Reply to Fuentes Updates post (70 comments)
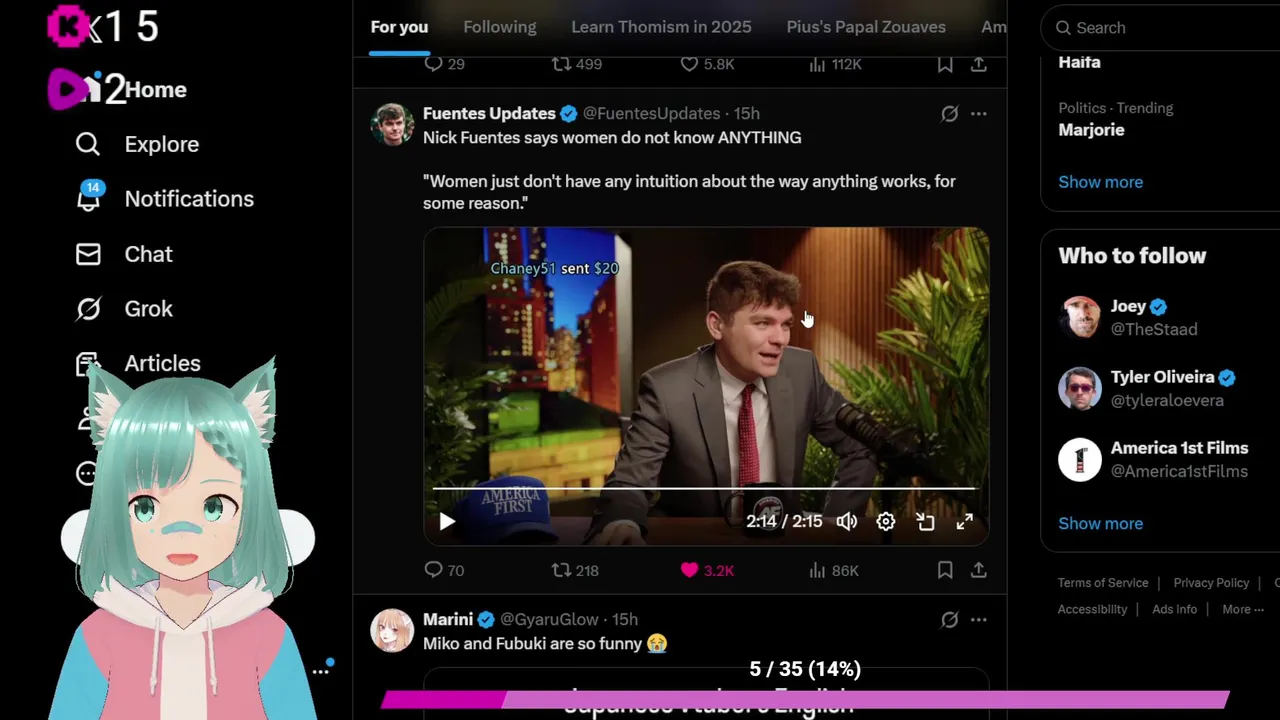The width and height of the screenshot is (1280, 720). pos(444,570)
